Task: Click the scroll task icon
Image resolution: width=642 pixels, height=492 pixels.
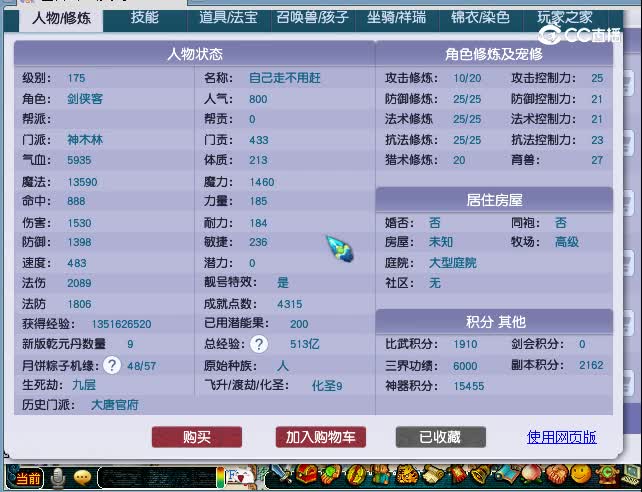Action: 433,475
